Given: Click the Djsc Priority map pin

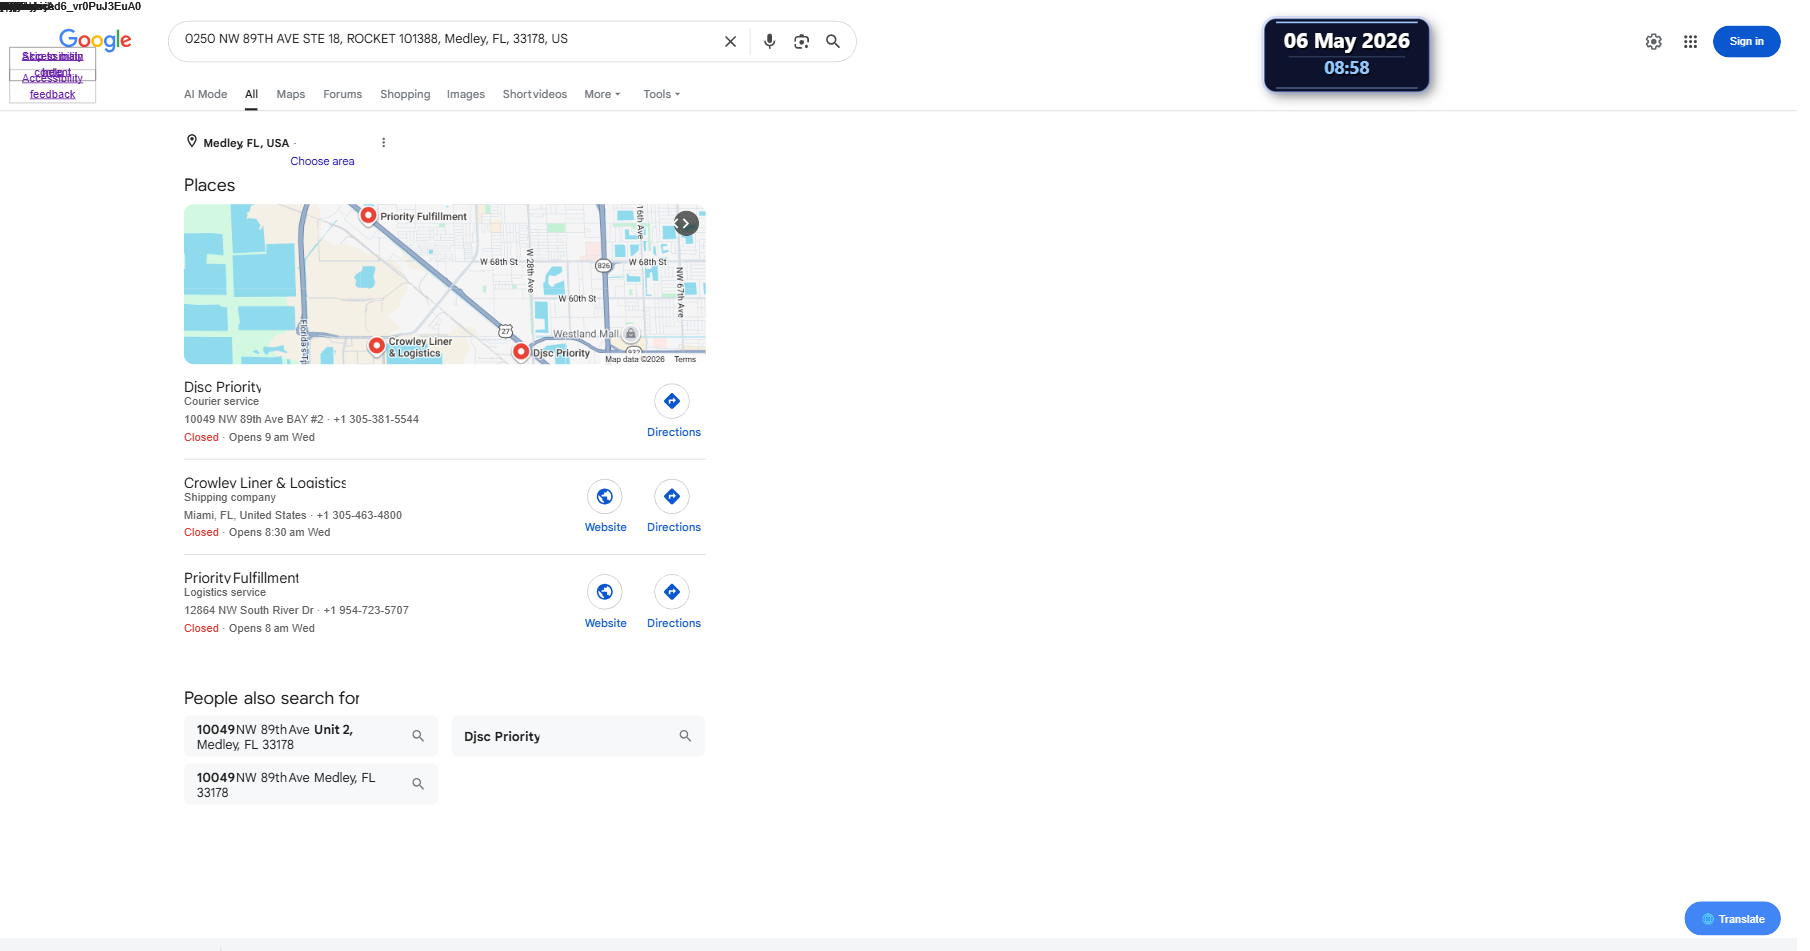Looking at the screenshot, I should point(521,352).
